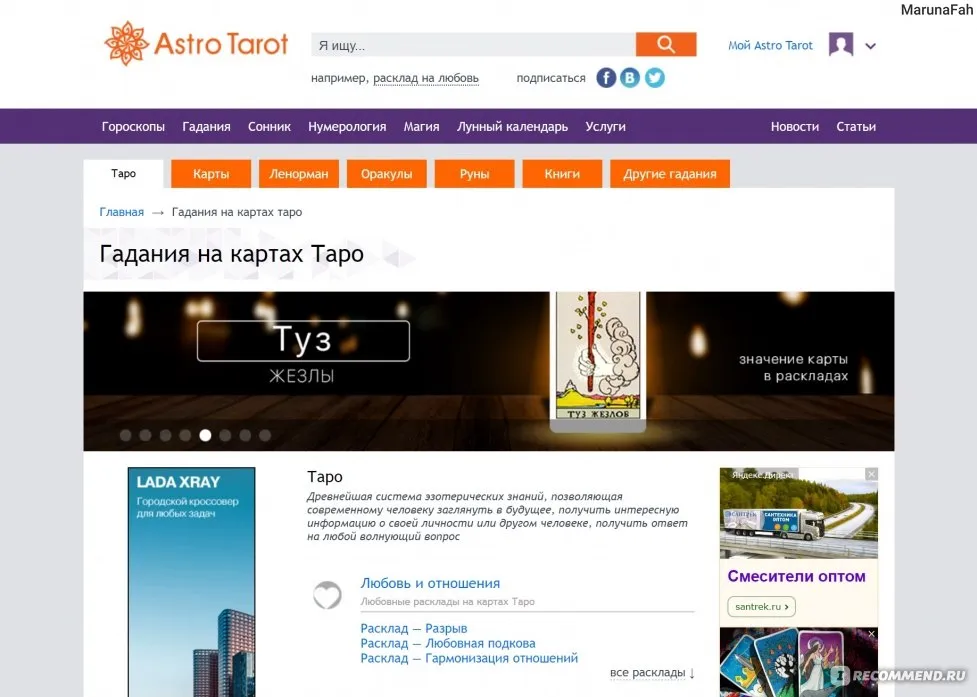This screenshot has width=977, height=697.
Task: Switch to the Другие гадания tab
Action: [670, 174]
